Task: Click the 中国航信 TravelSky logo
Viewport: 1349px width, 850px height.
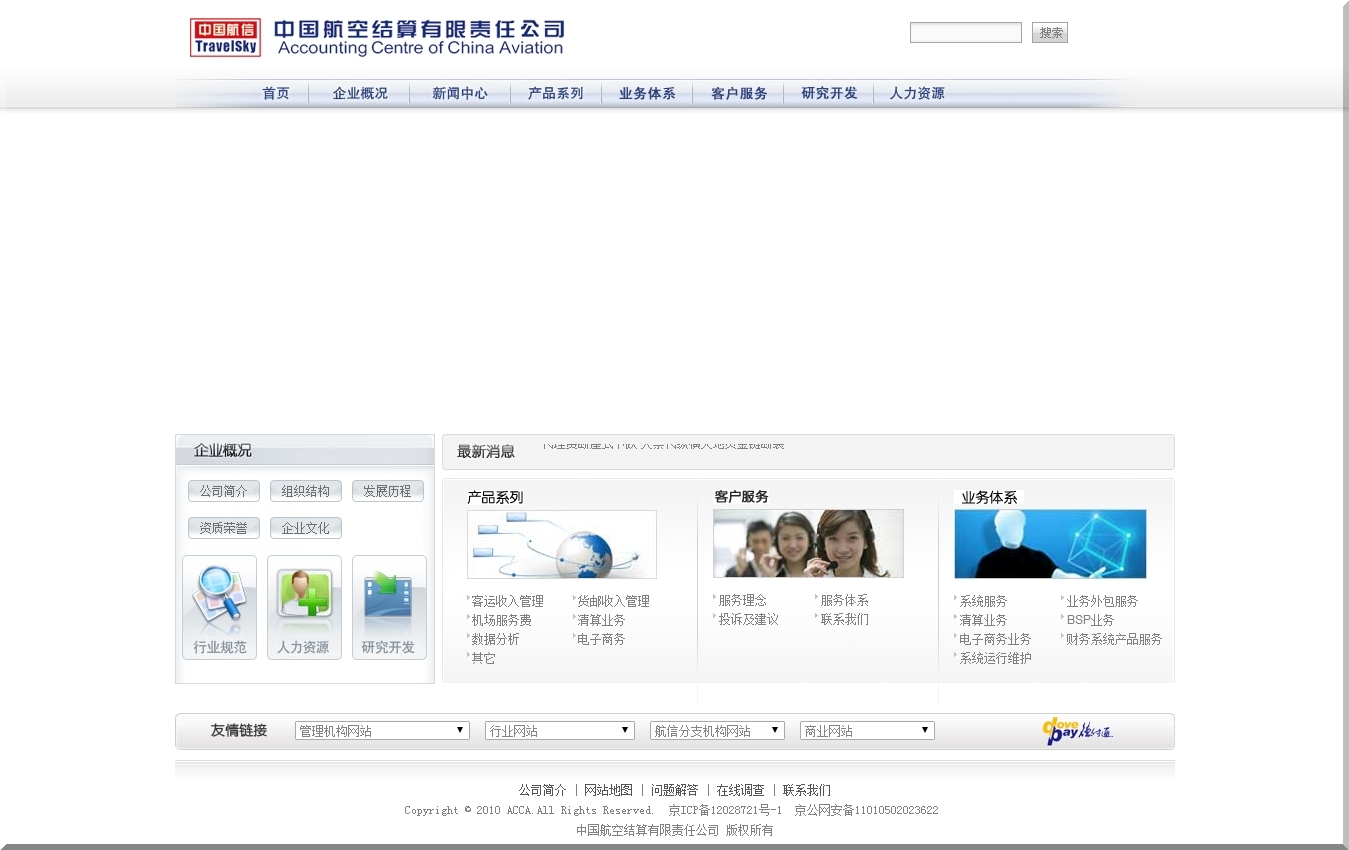Action: pos(222,37)
